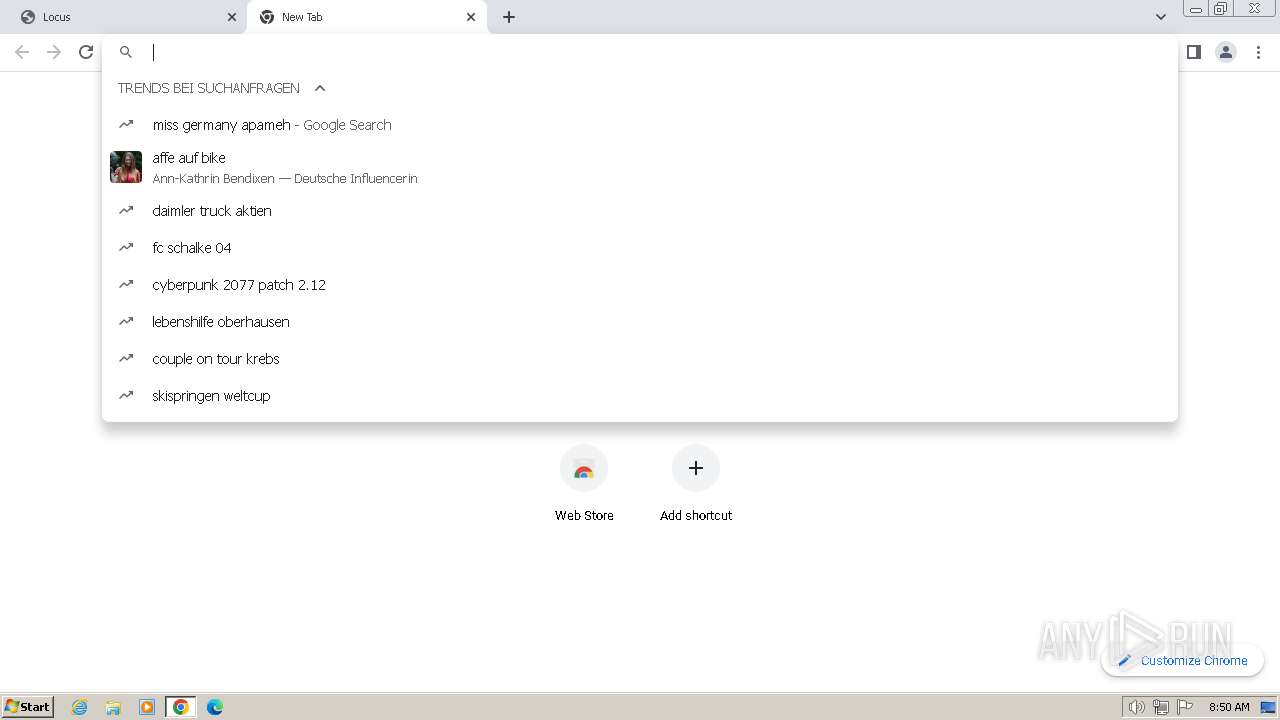
Task: Choose lebenshilfe oberhausen suggestion
Action: click(640, 322)
